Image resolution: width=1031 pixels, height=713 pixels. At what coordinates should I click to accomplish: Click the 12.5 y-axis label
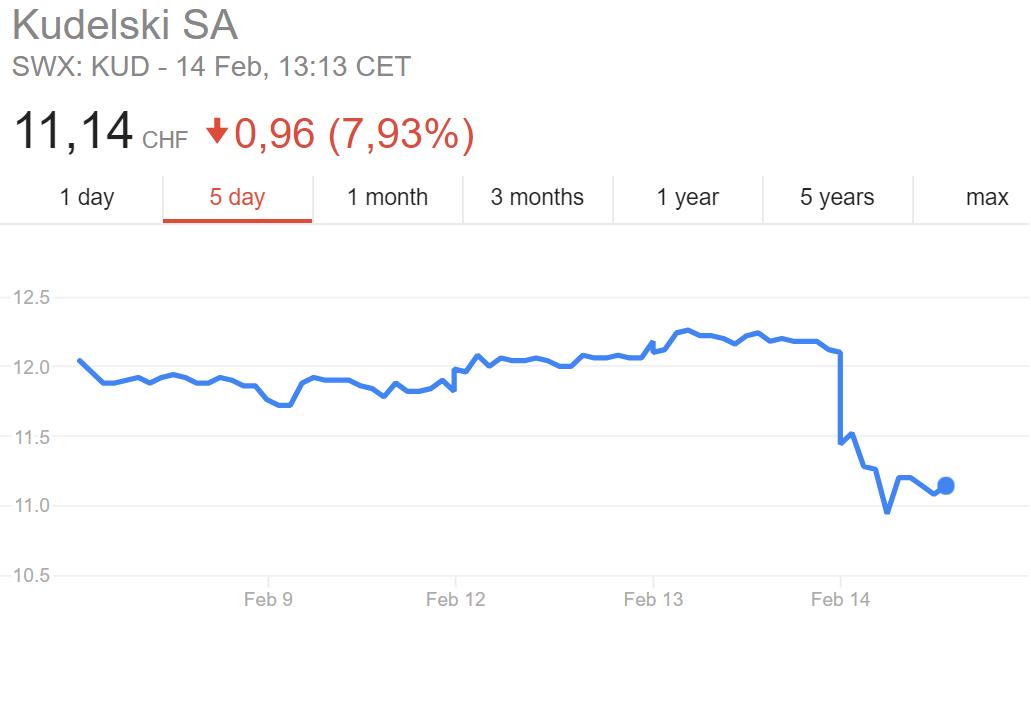[x=31, y=297]
